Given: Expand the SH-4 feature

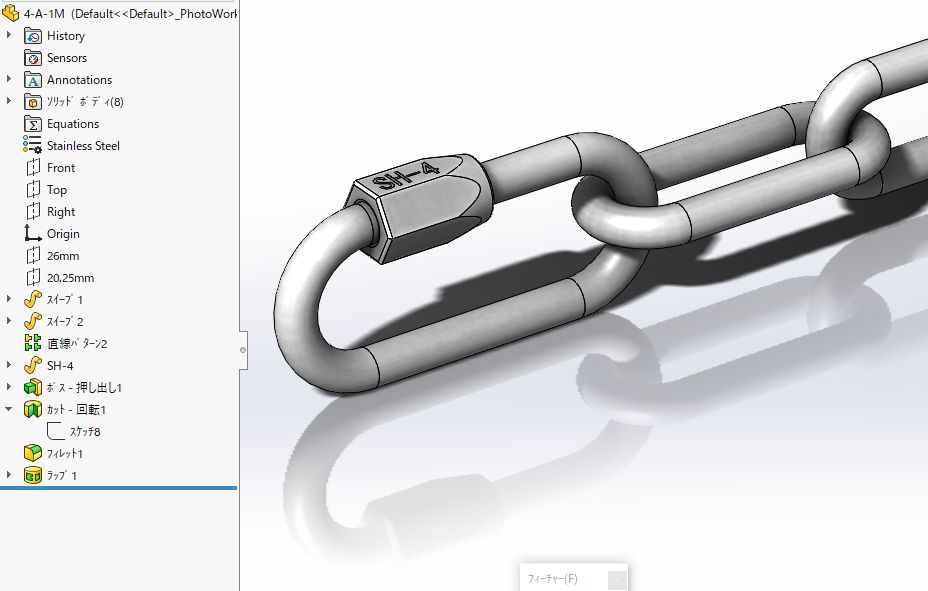Looking at the screenshot, I should coord(9,365).
